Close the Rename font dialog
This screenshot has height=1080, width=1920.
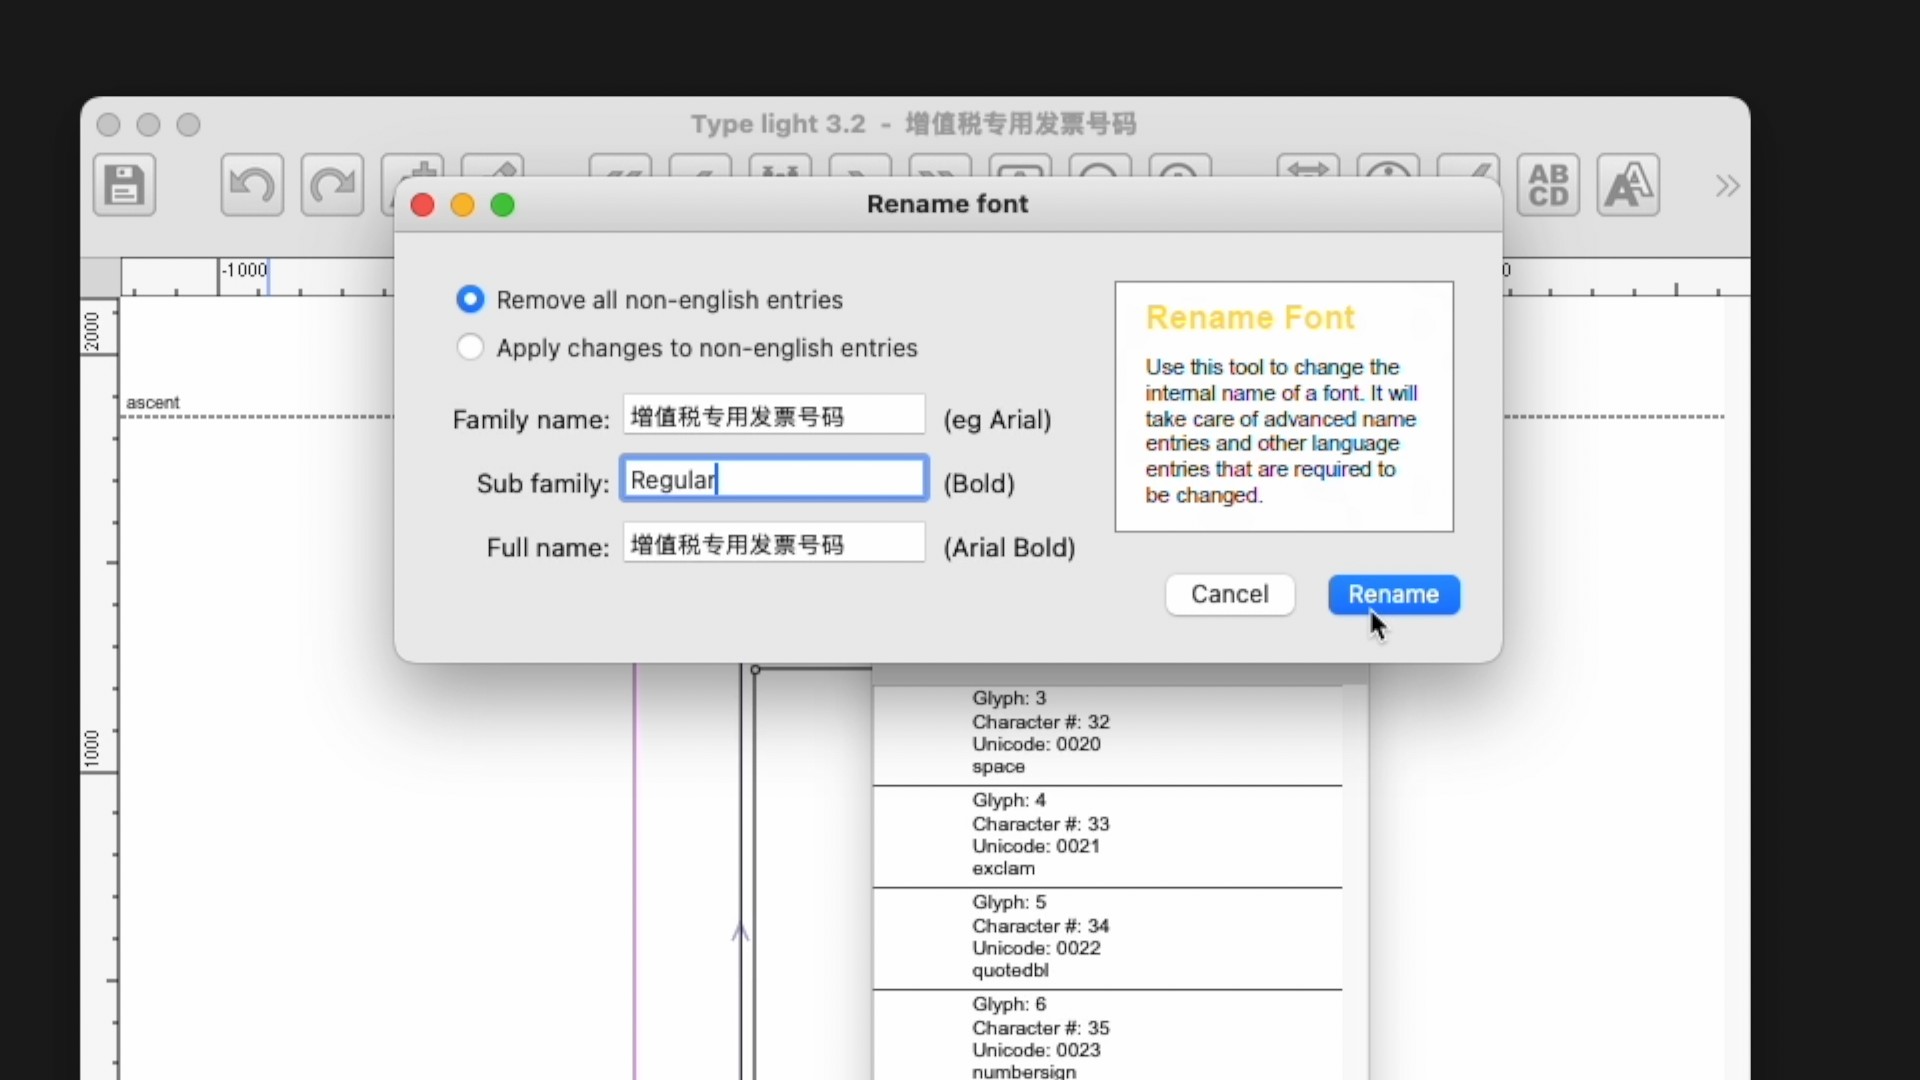(423, 205)
